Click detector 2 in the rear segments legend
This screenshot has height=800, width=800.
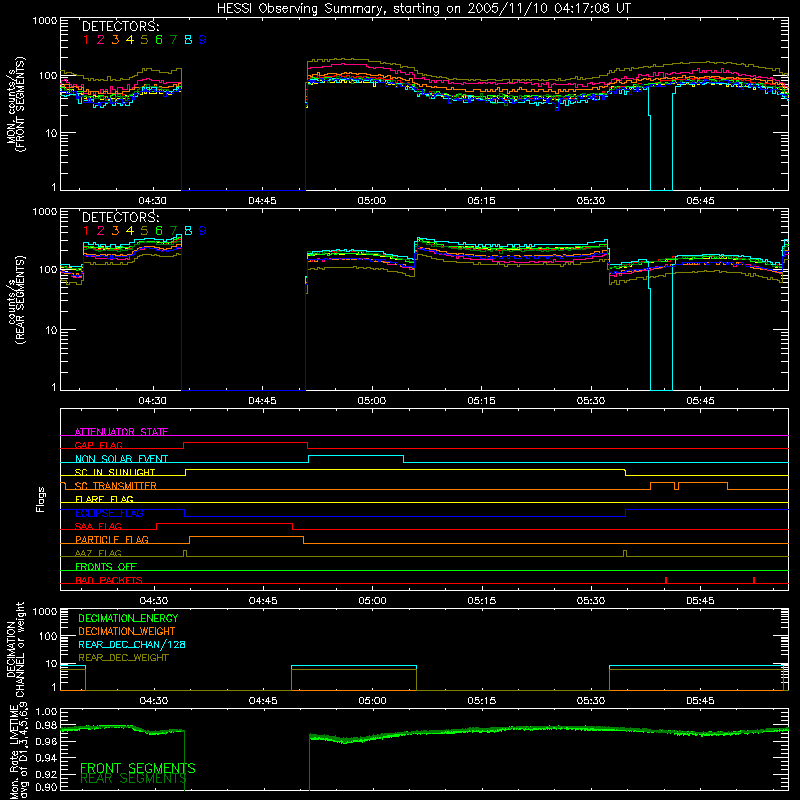point(101,231)
